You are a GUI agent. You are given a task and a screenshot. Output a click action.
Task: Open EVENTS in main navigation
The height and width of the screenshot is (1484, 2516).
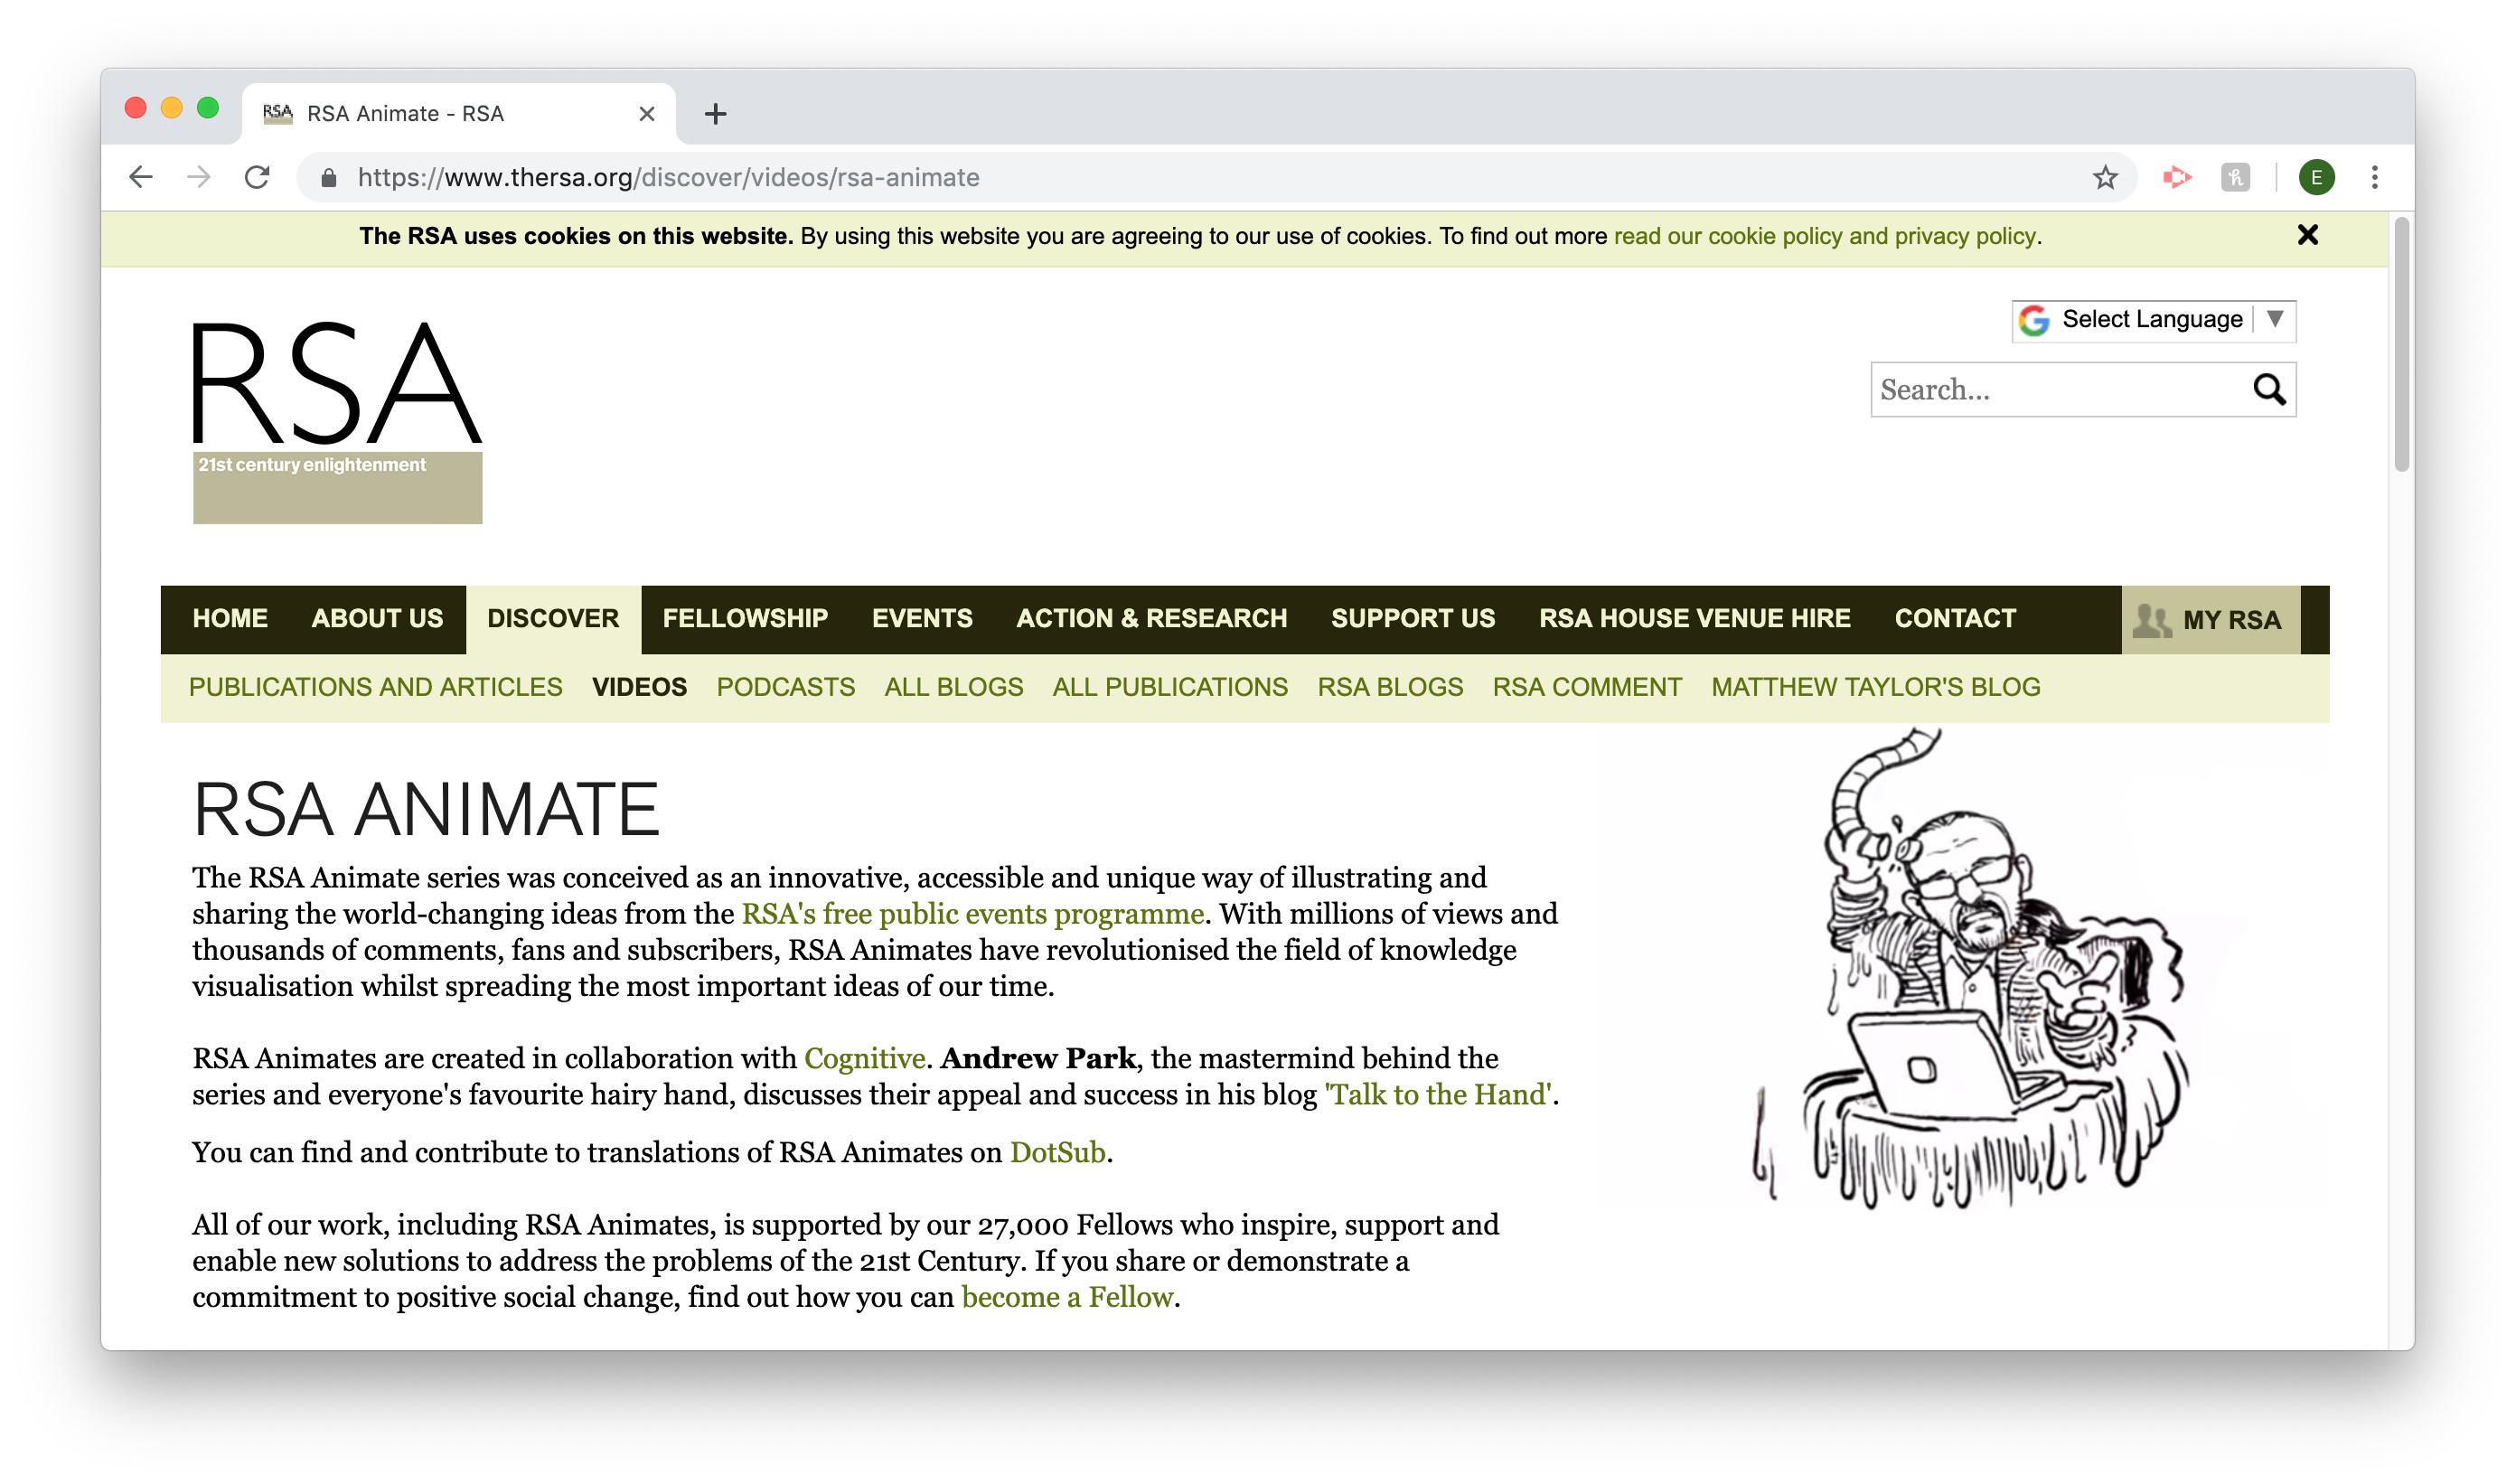point(922,619)
